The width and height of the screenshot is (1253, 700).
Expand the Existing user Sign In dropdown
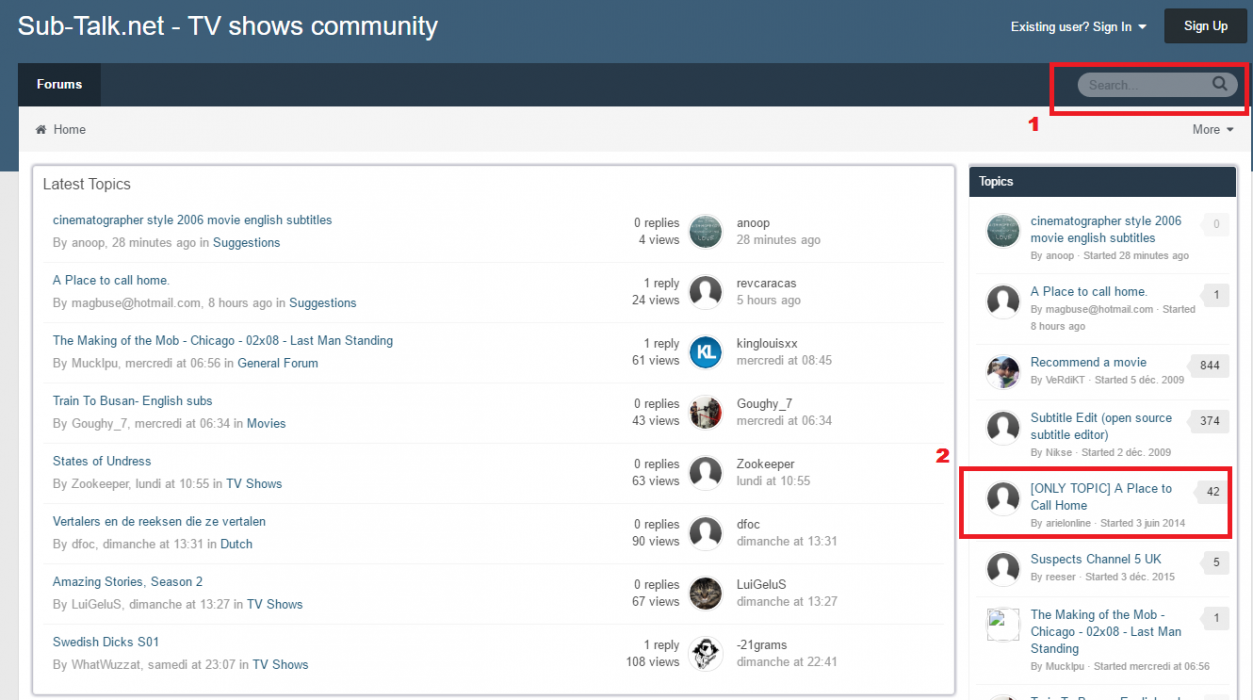pyautogui.click(x=1078, y=27)
